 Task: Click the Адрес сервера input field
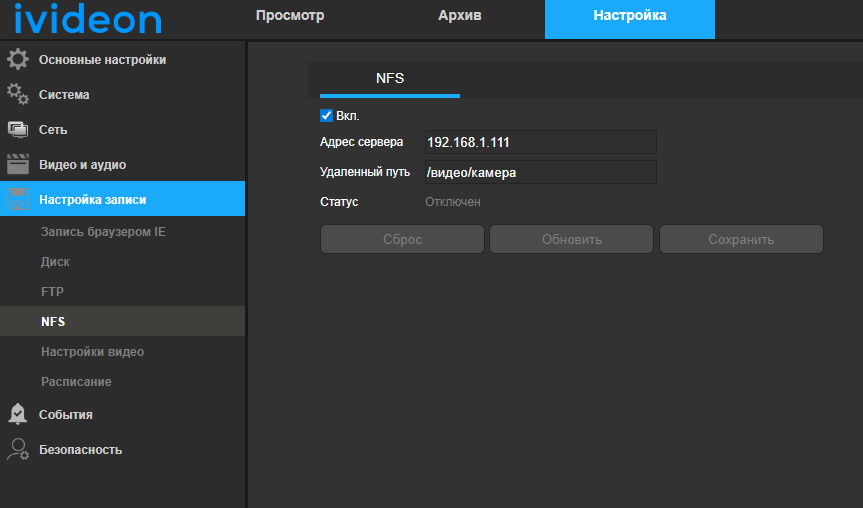click(539, 142)
